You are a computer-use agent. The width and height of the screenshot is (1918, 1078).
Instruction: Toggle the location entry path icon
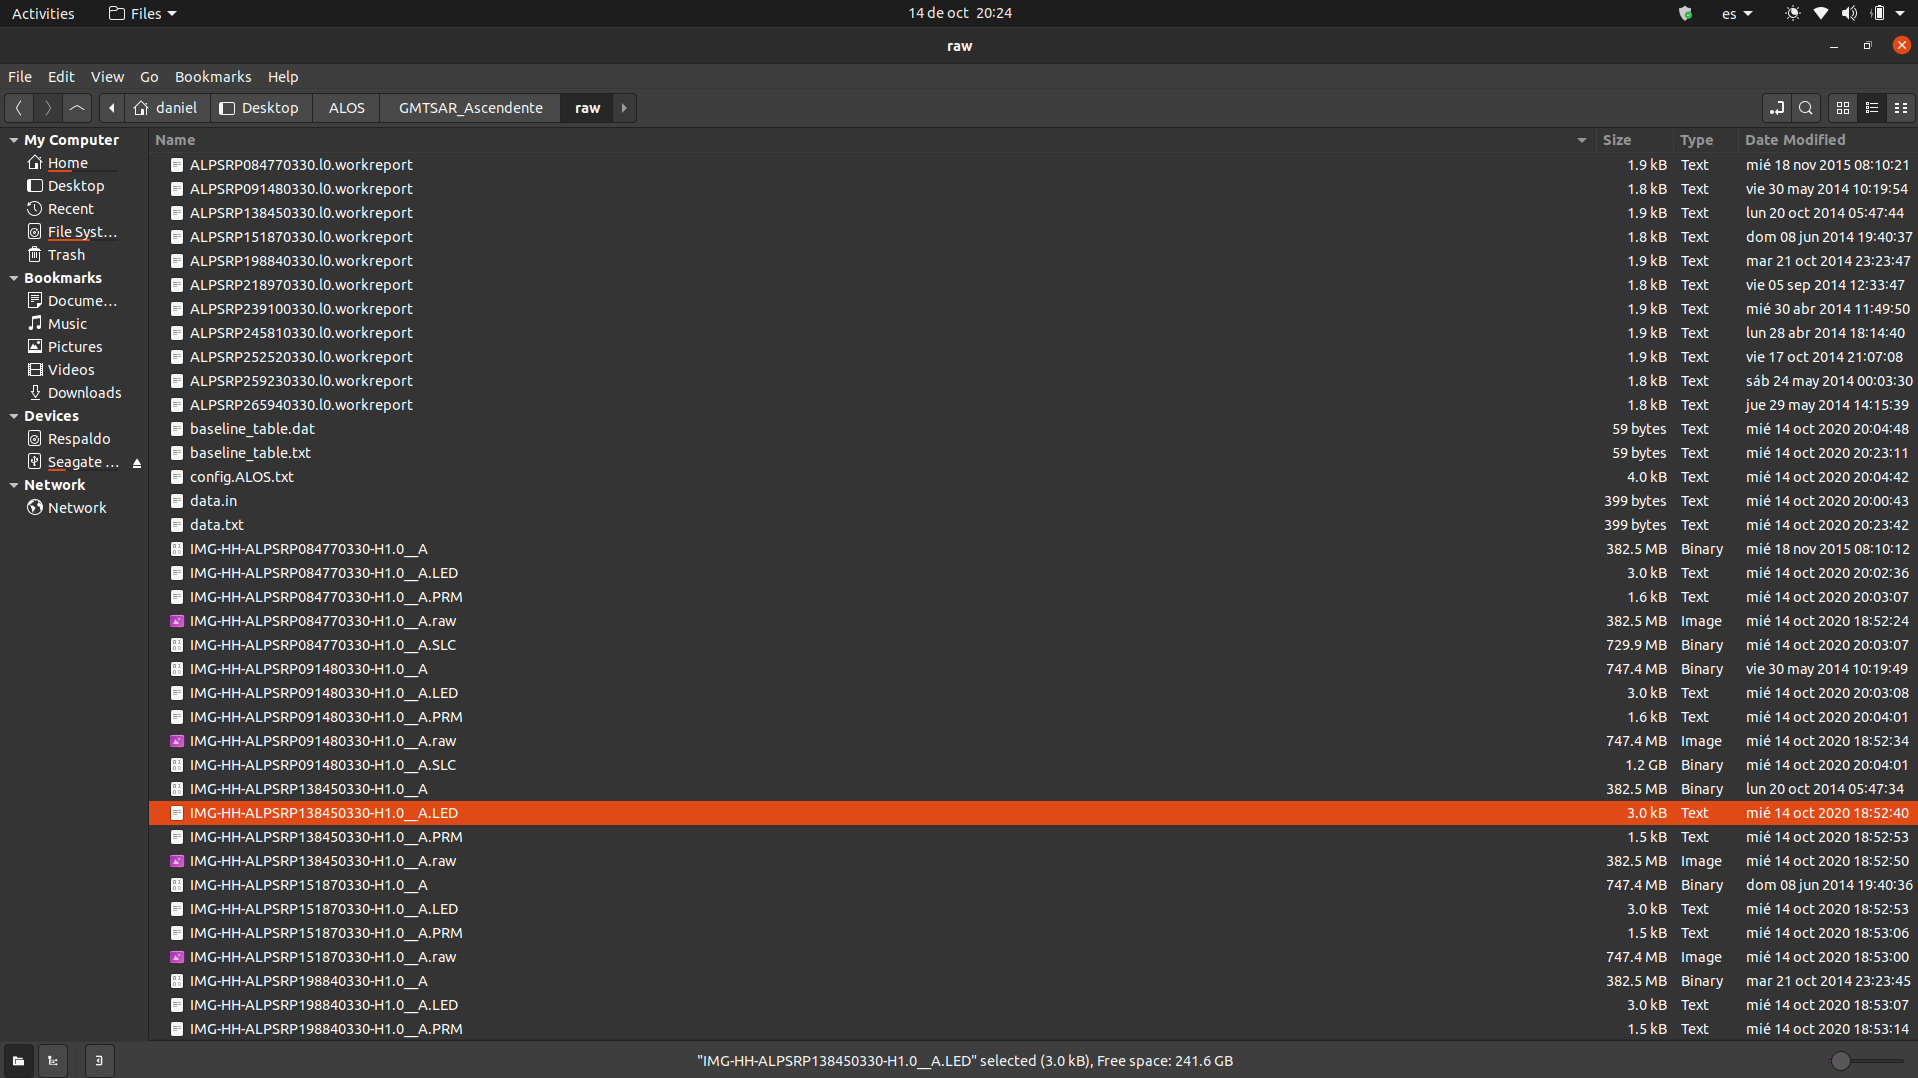1778,107
